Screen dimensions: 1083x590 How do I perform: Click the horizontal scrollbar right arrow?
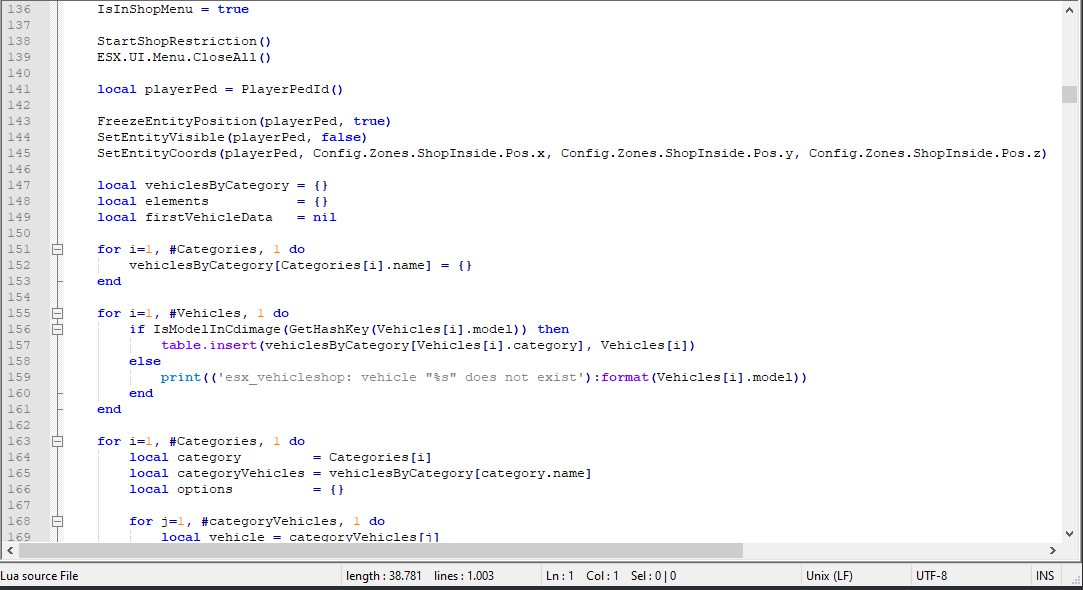pos(1053,551)
